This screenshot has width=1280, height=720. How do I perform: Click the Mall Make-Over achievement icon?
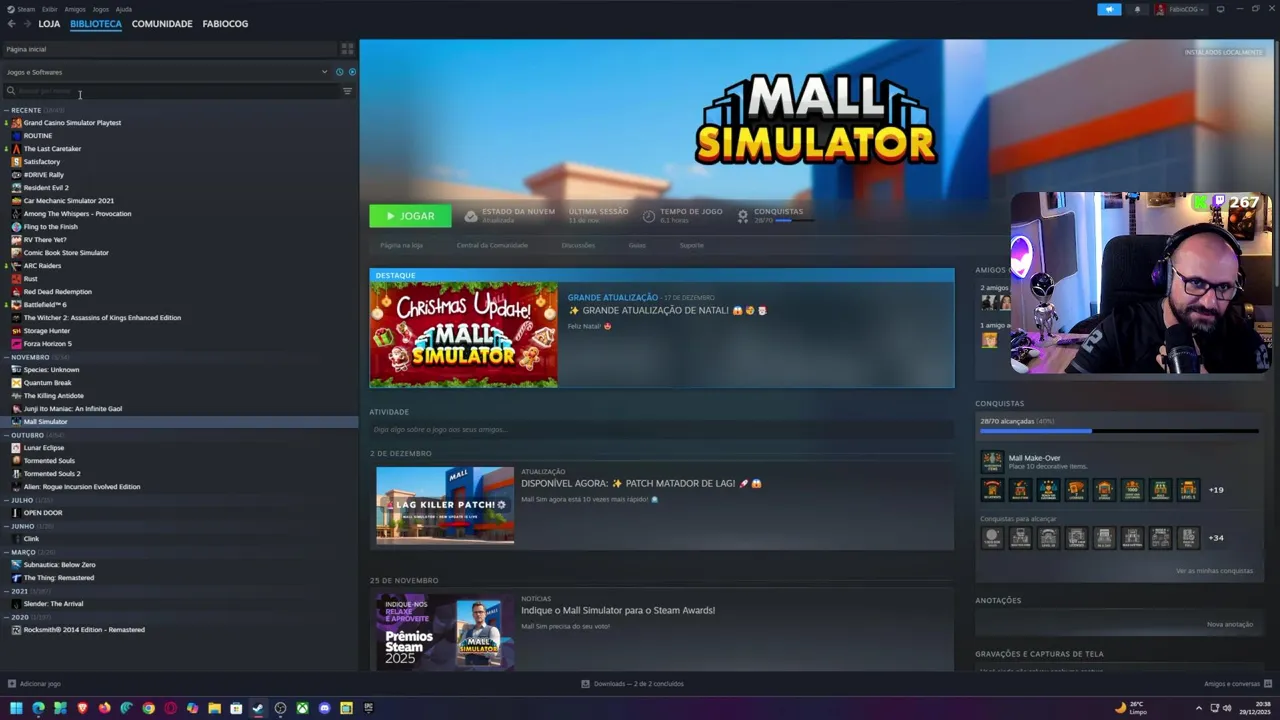[992, 462]
